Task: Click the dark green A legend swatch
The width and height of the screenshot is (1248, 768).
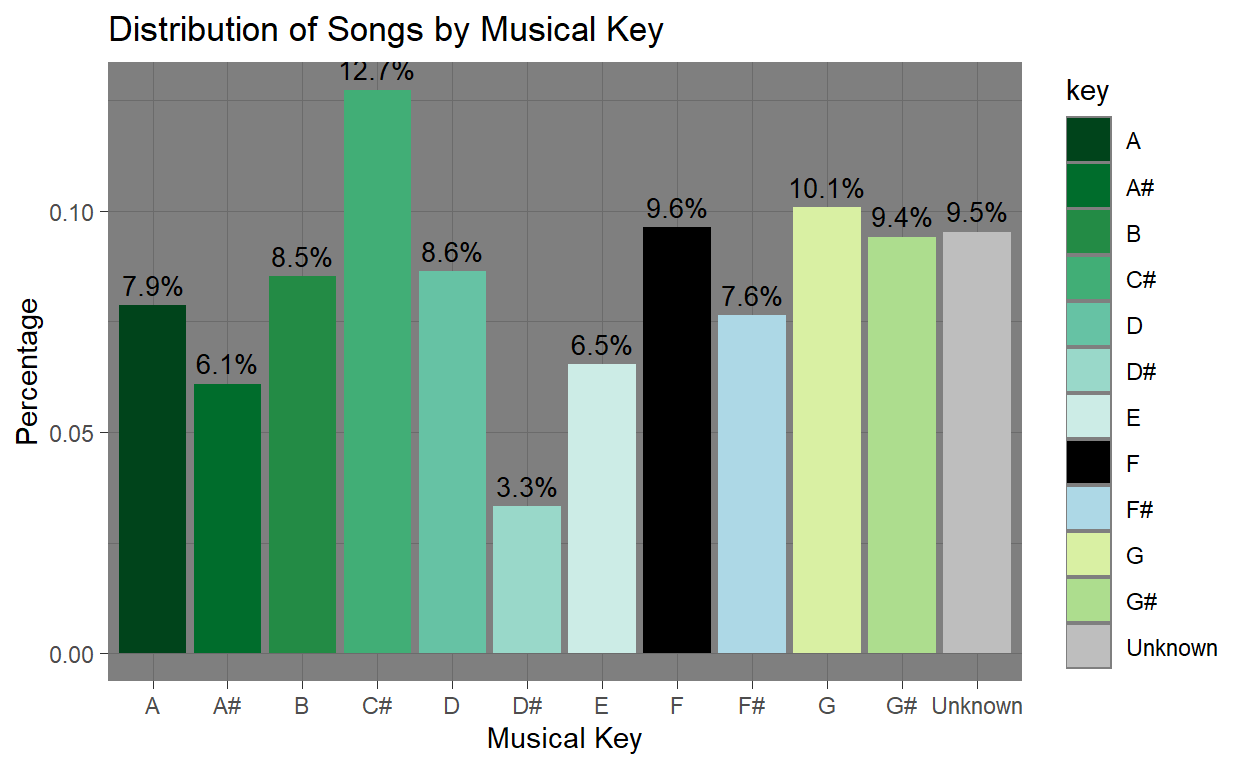Action: pyautogui.click(x=1088, y=141)
